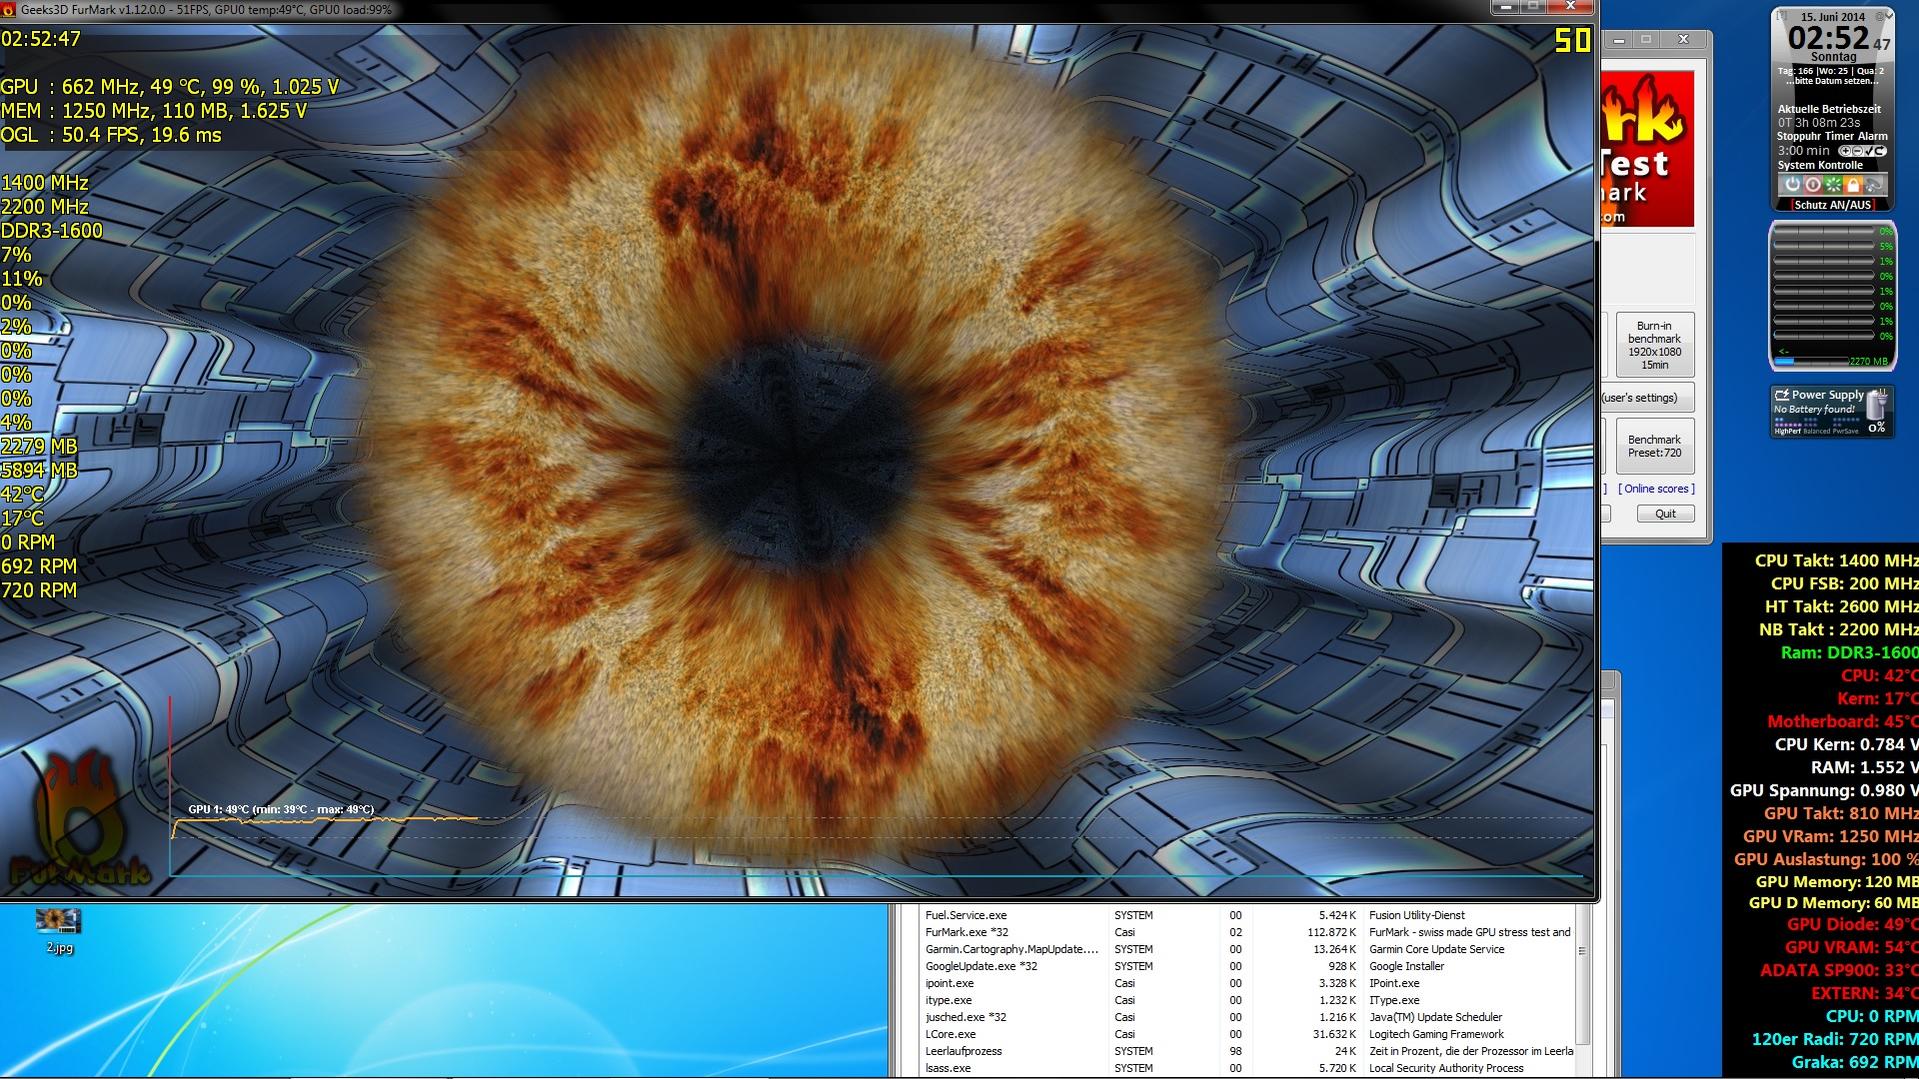Click the timer checkmark icon in clock gadget
The image size is (1919, 1079).
pyautogui.click(x=1870, y=151)
